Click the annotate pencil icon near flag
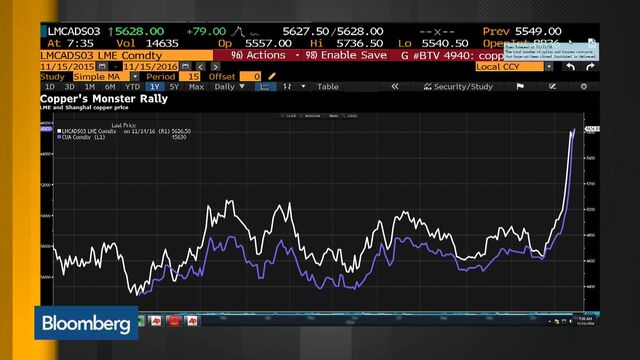This screenshot has width=640, height=360. tap(552, 87)
